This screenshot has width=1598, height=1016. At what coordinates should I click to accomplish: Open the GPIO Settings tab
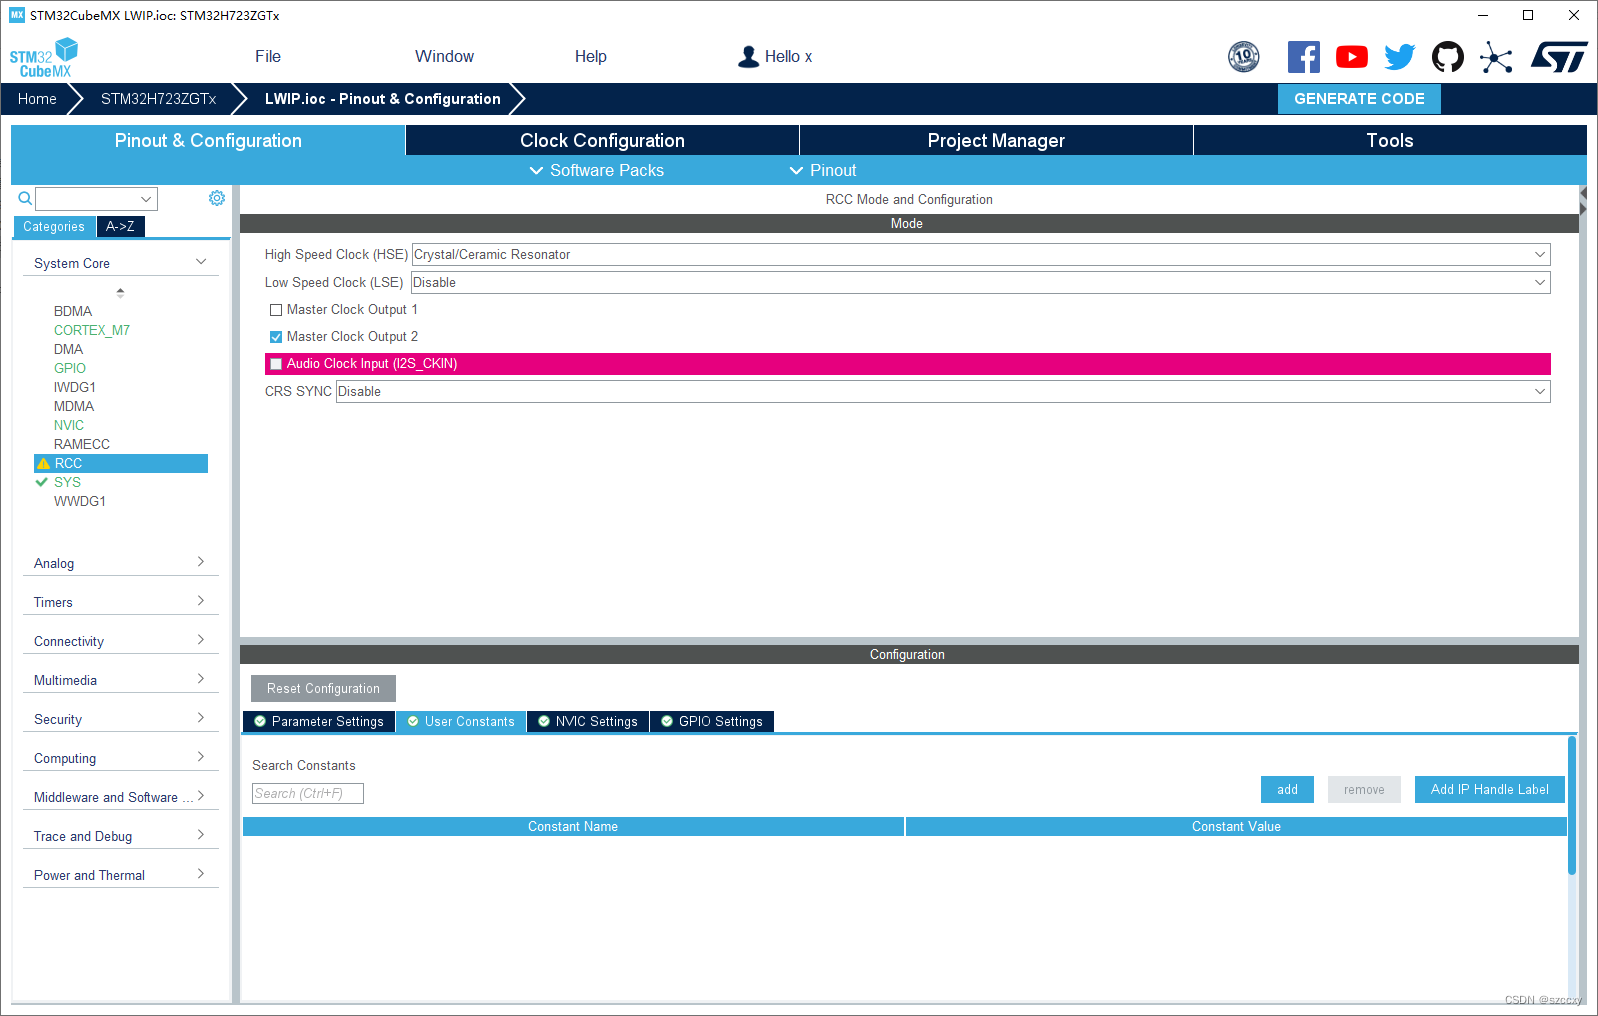[x=712, y=721]
